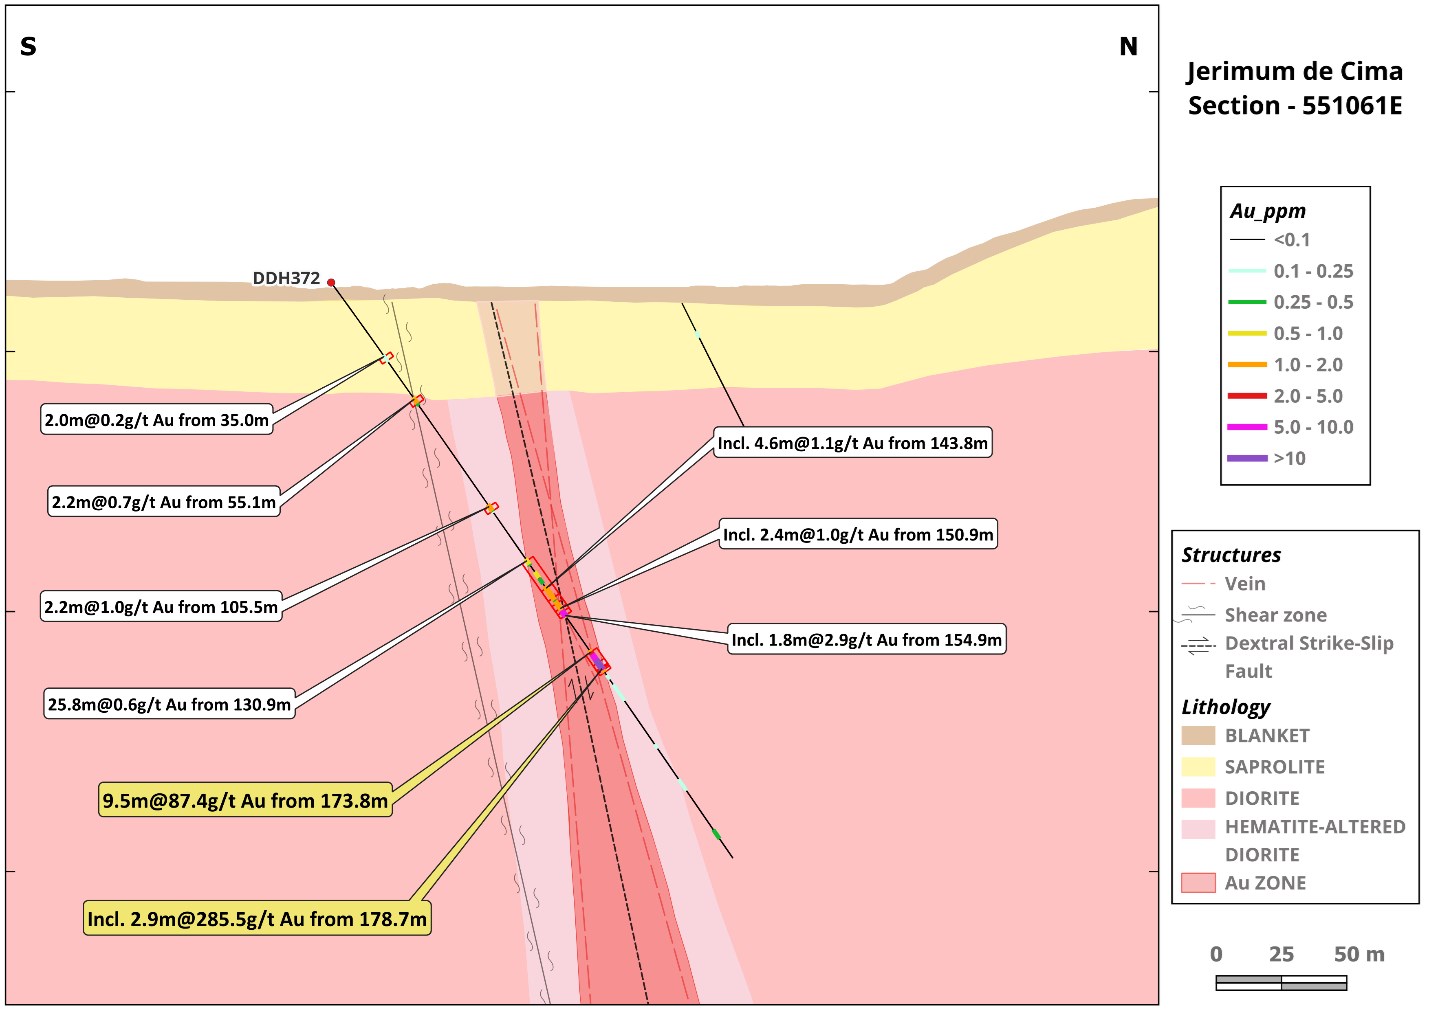1429x1010 pixels.
Task: Select the Dextral Strike-Slip Fault symbol
Action: coord(1198,646)
